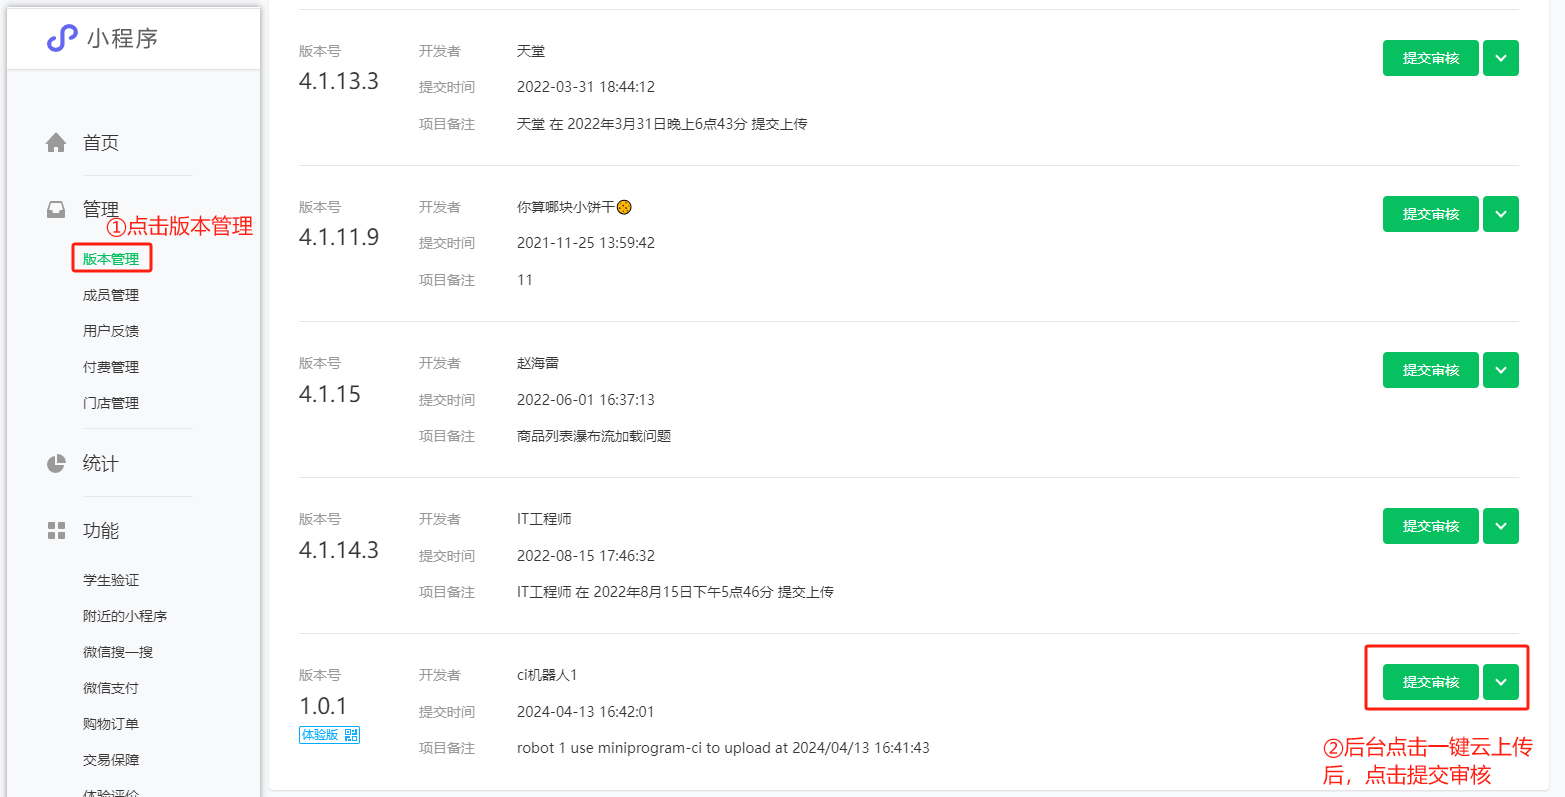Click the Mini Program logo icon
The image size is (1565, 797).
(x=62, y=38)
